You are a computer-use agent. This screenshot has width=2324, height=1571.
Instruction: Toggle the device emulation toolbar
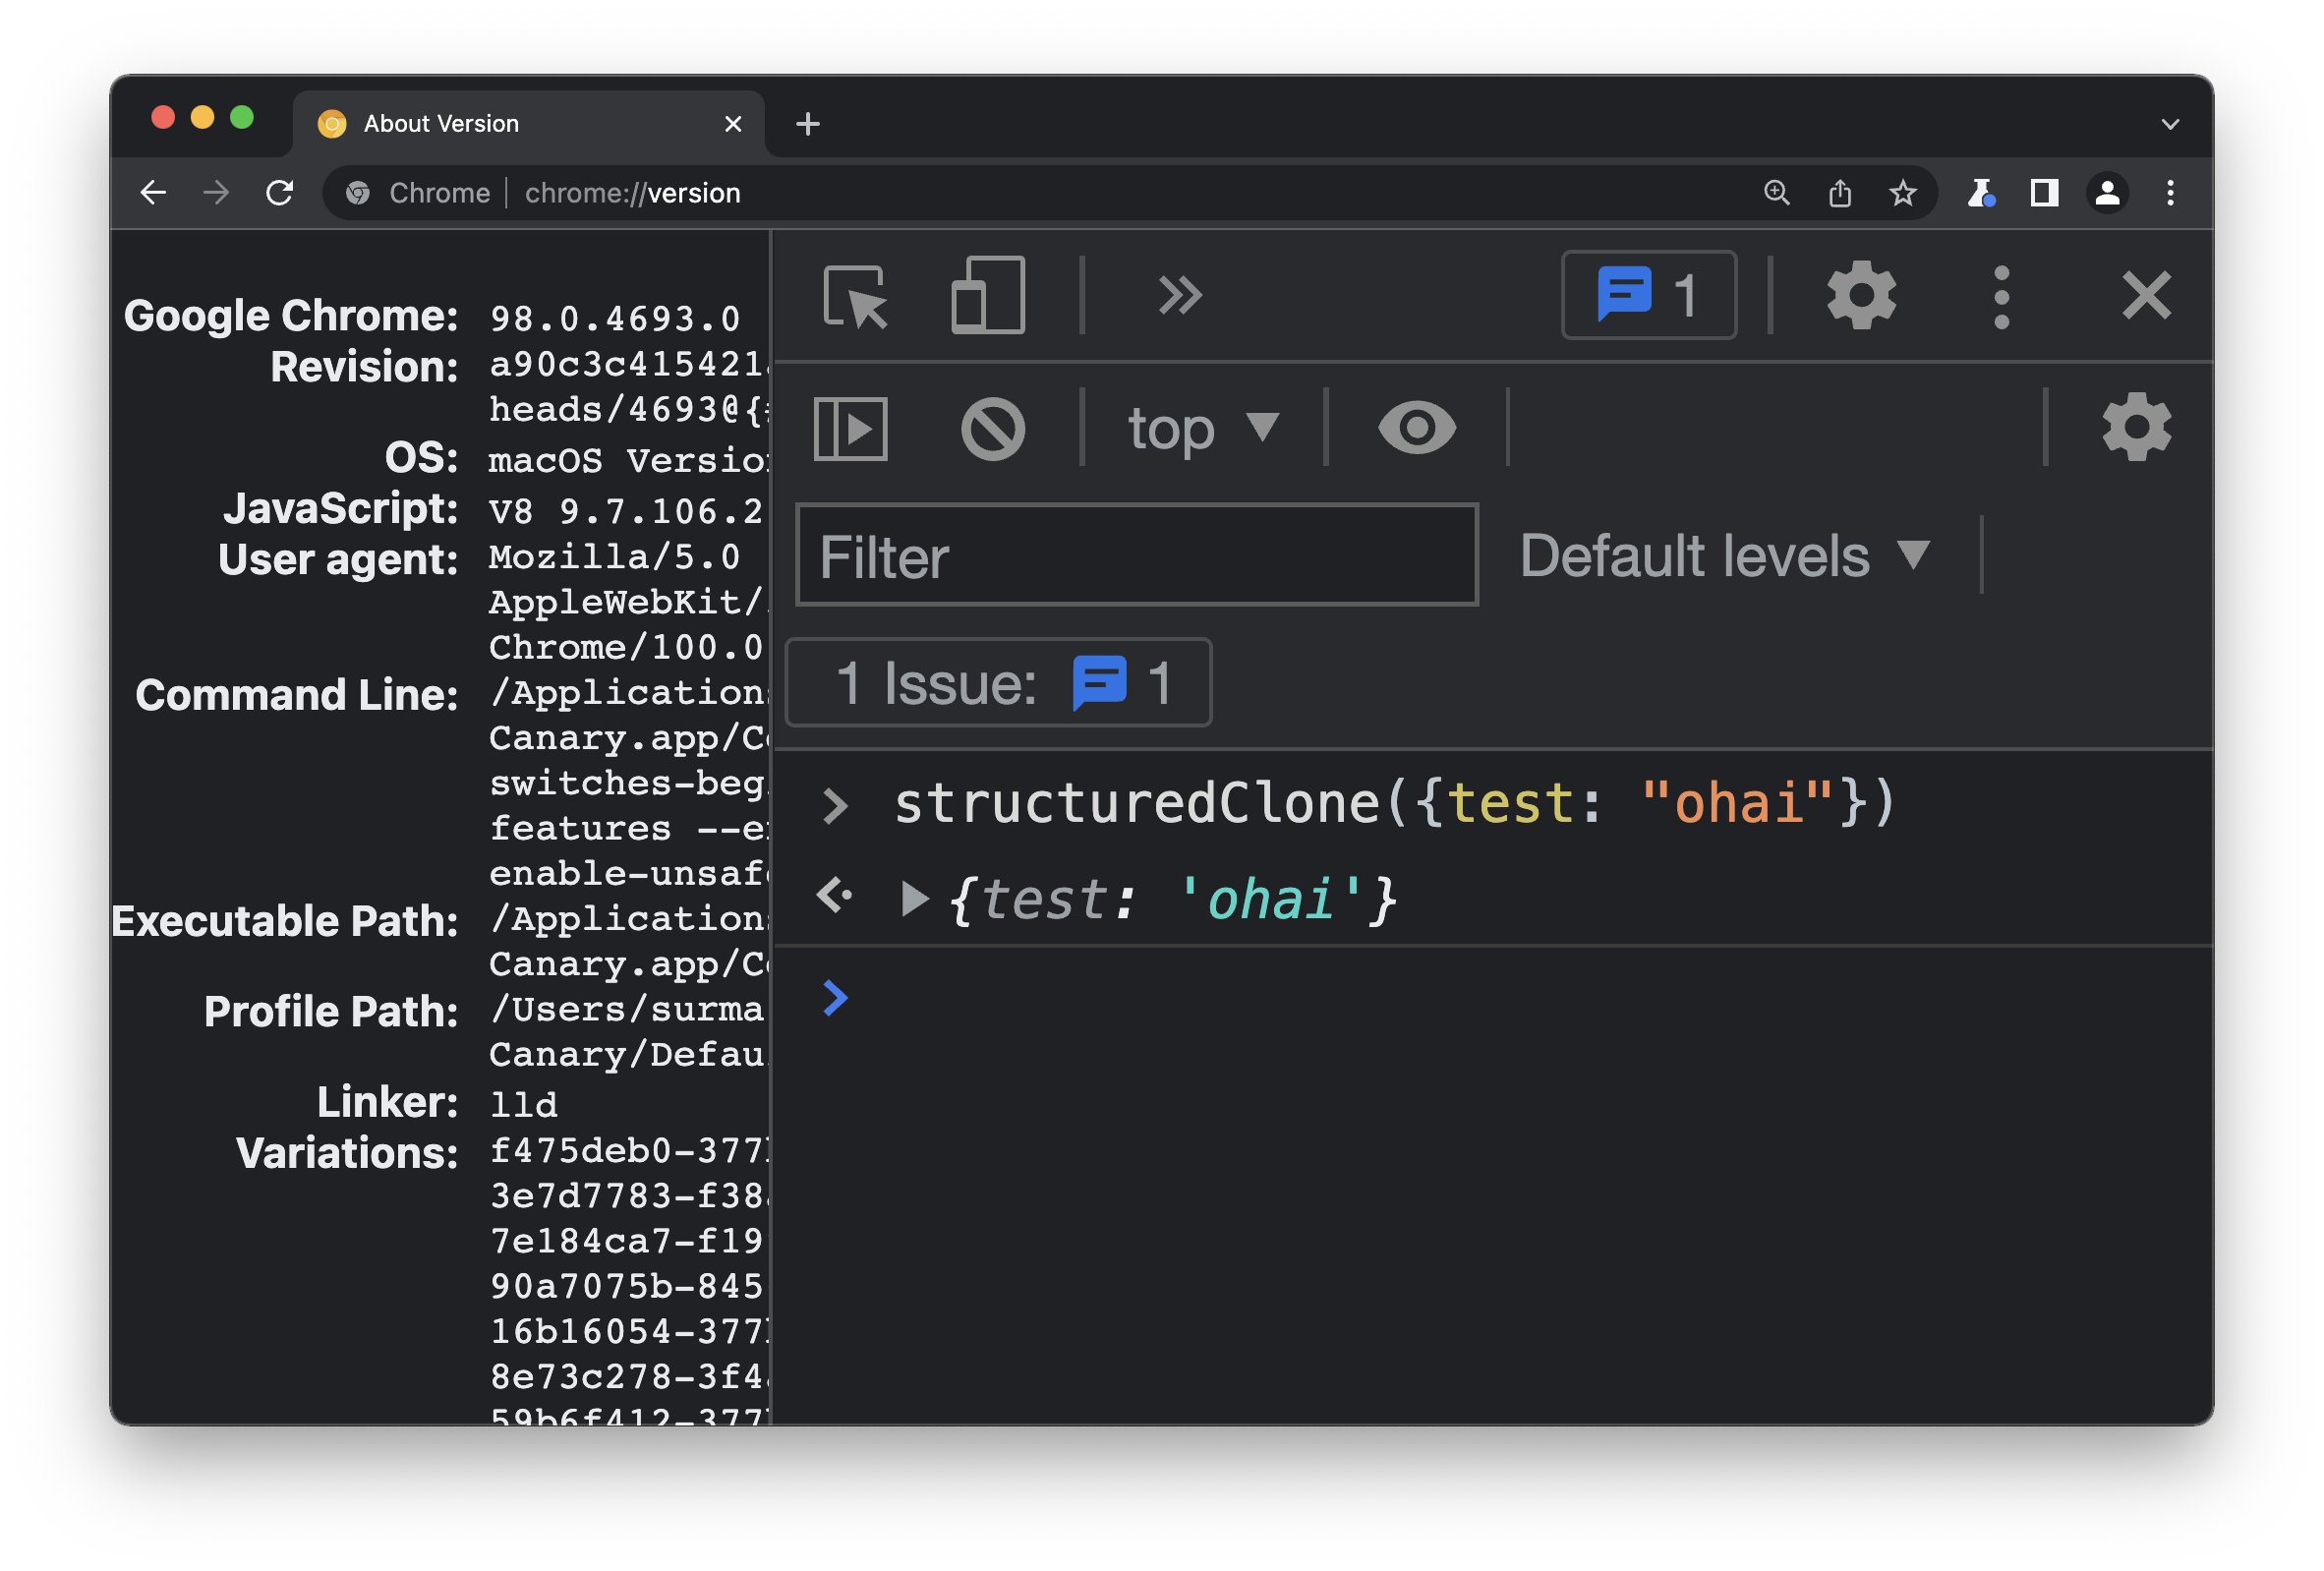point(988,296)
